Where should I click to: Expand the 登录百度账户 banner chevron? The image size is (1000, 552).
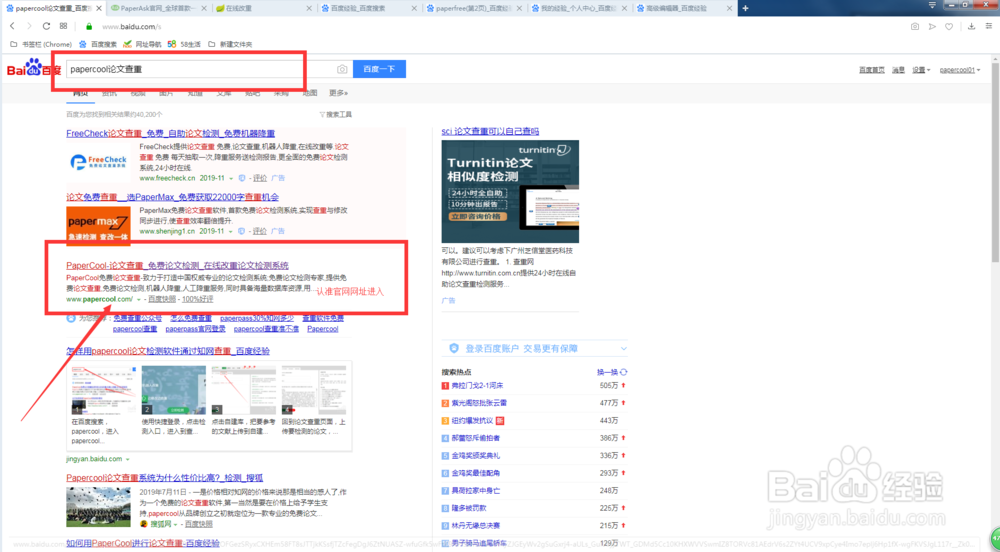(x=623, y=349)
